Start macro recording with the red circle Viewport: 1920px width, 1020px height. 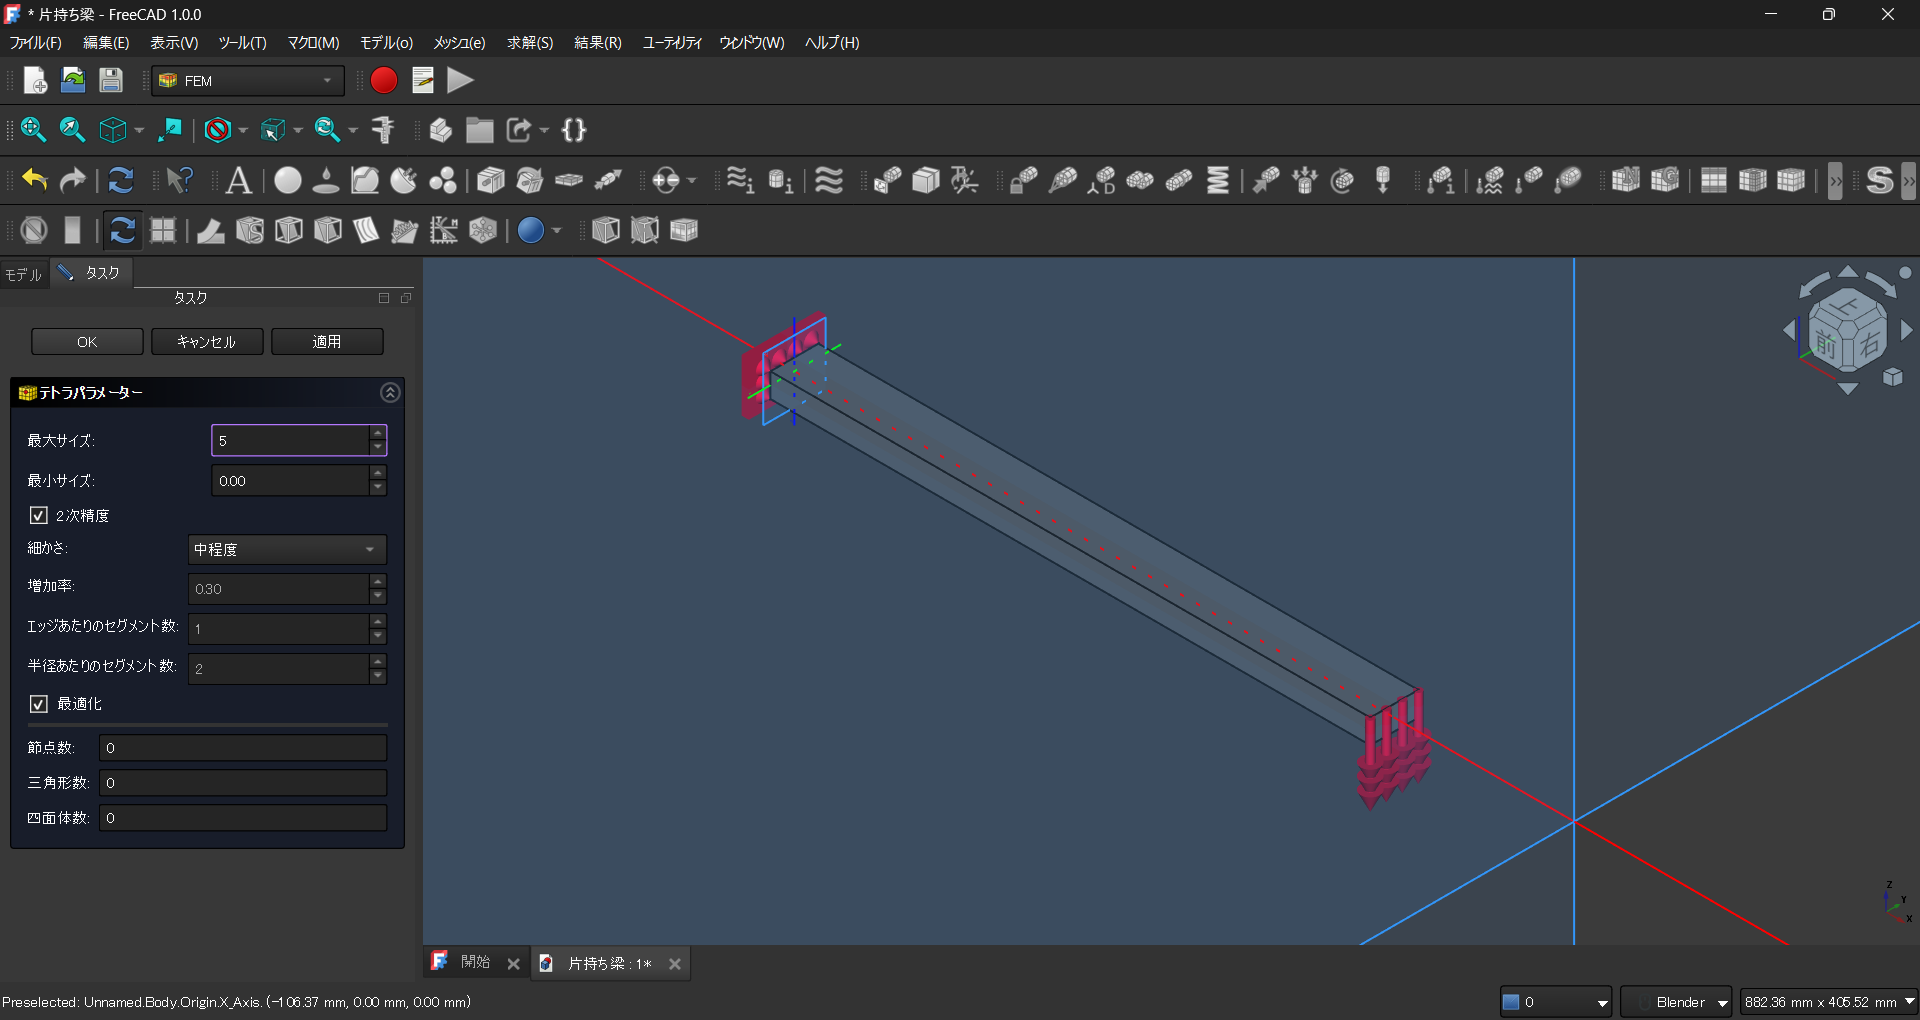coord(384,80)
